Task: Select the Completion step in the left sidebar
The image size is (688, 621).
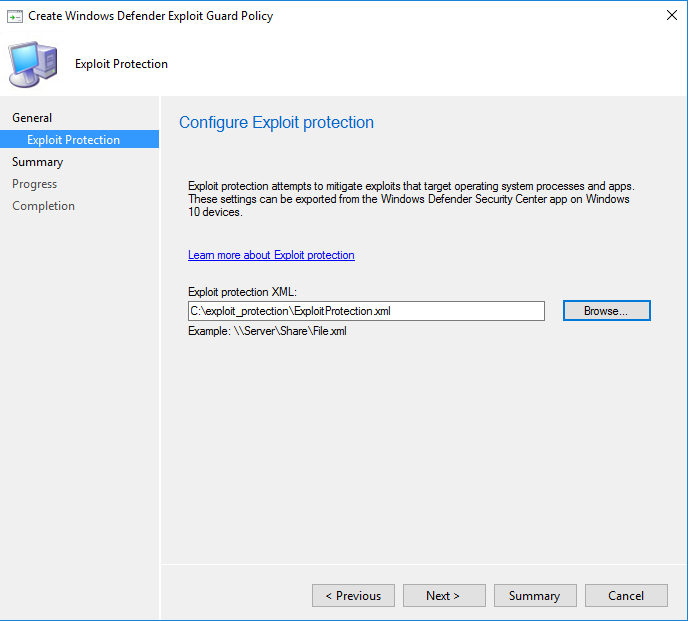Action: 43,206
